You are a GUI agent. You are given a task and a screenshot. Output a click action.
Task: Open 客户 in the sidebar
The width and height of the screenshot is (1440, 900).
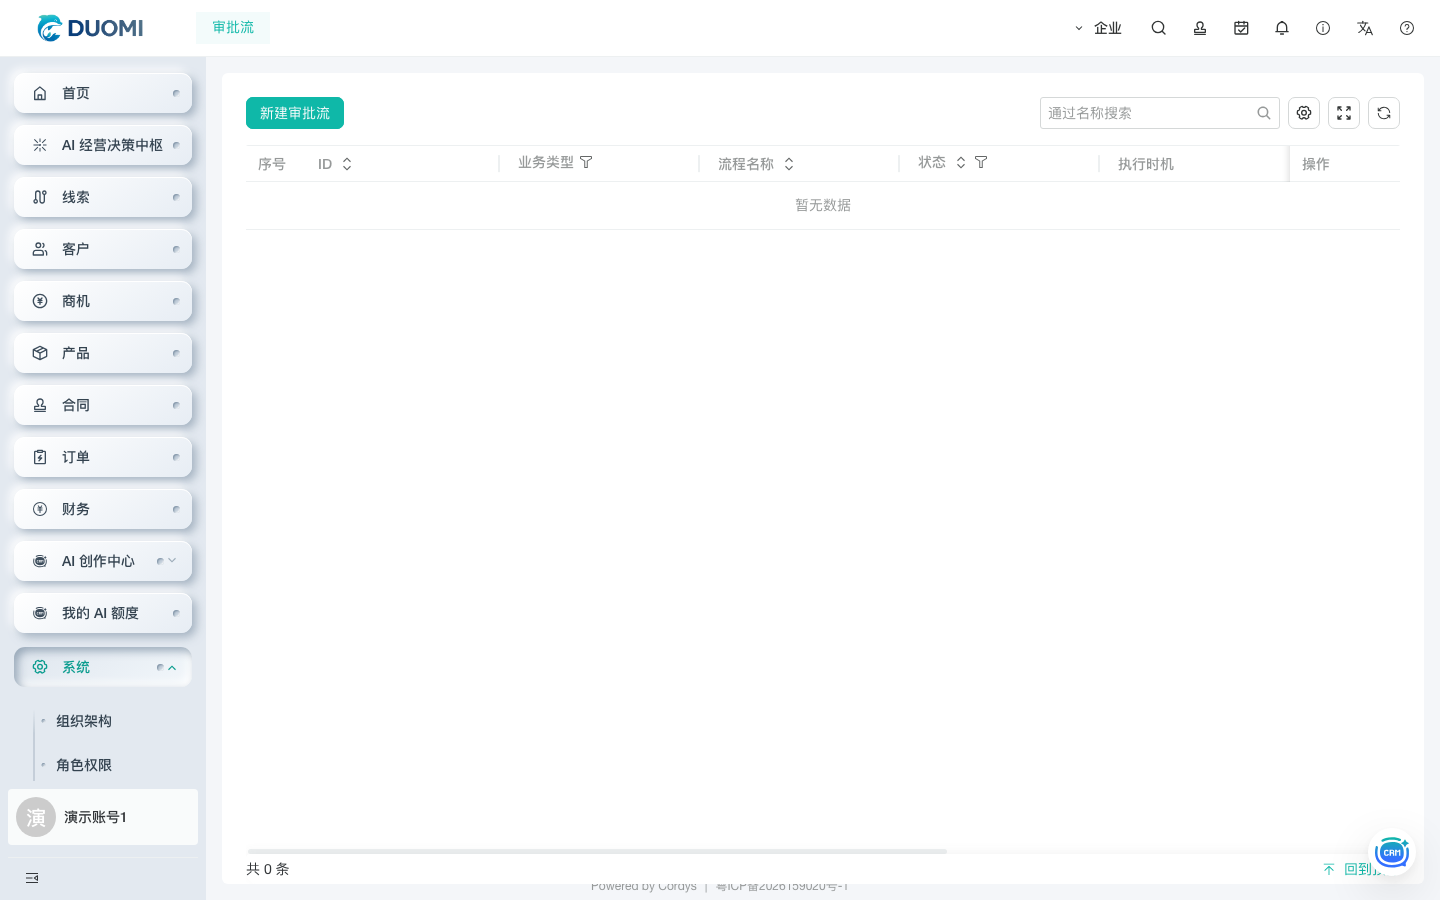[x=103, y=249]
